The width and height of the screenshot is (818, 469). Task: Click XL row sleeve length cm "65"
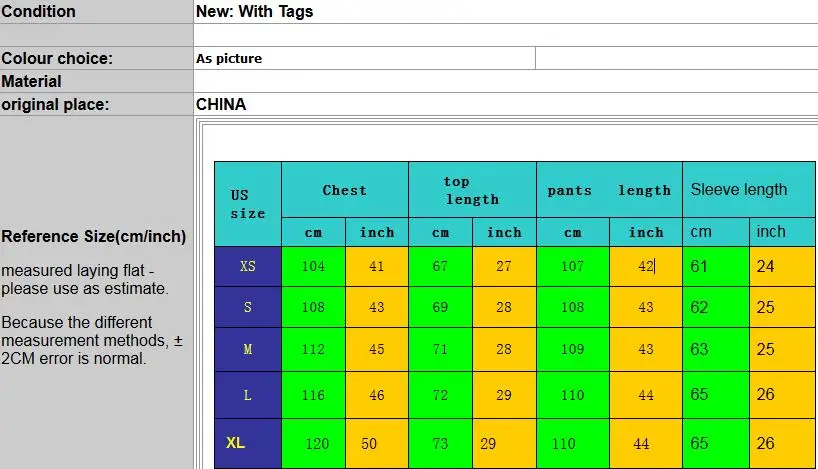point(716,443)
